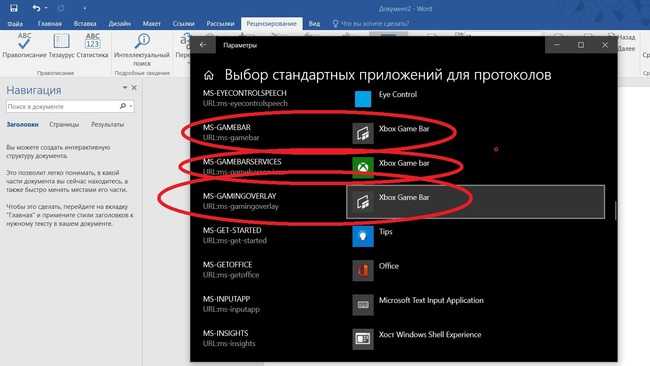Click the MS-GET-STARTED protocol name

[x=232, y=230]
